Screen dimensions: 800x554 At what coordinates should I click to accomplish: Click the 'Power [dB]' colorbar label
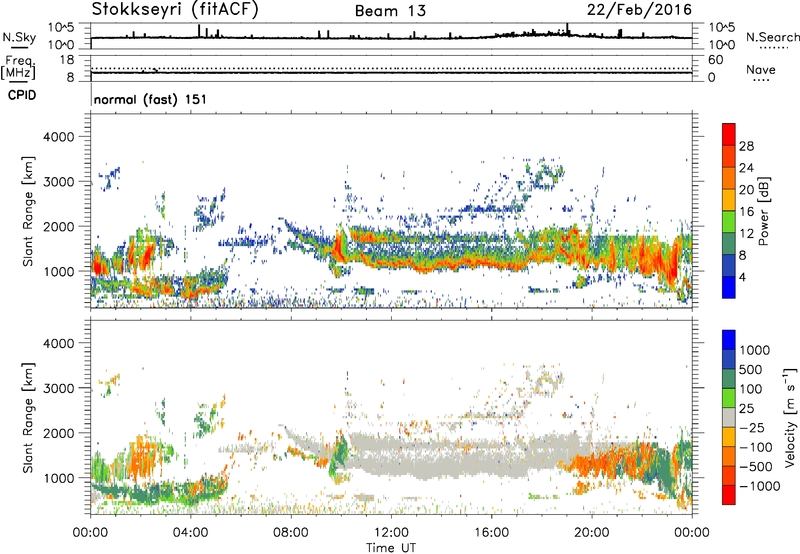point(764,211)
